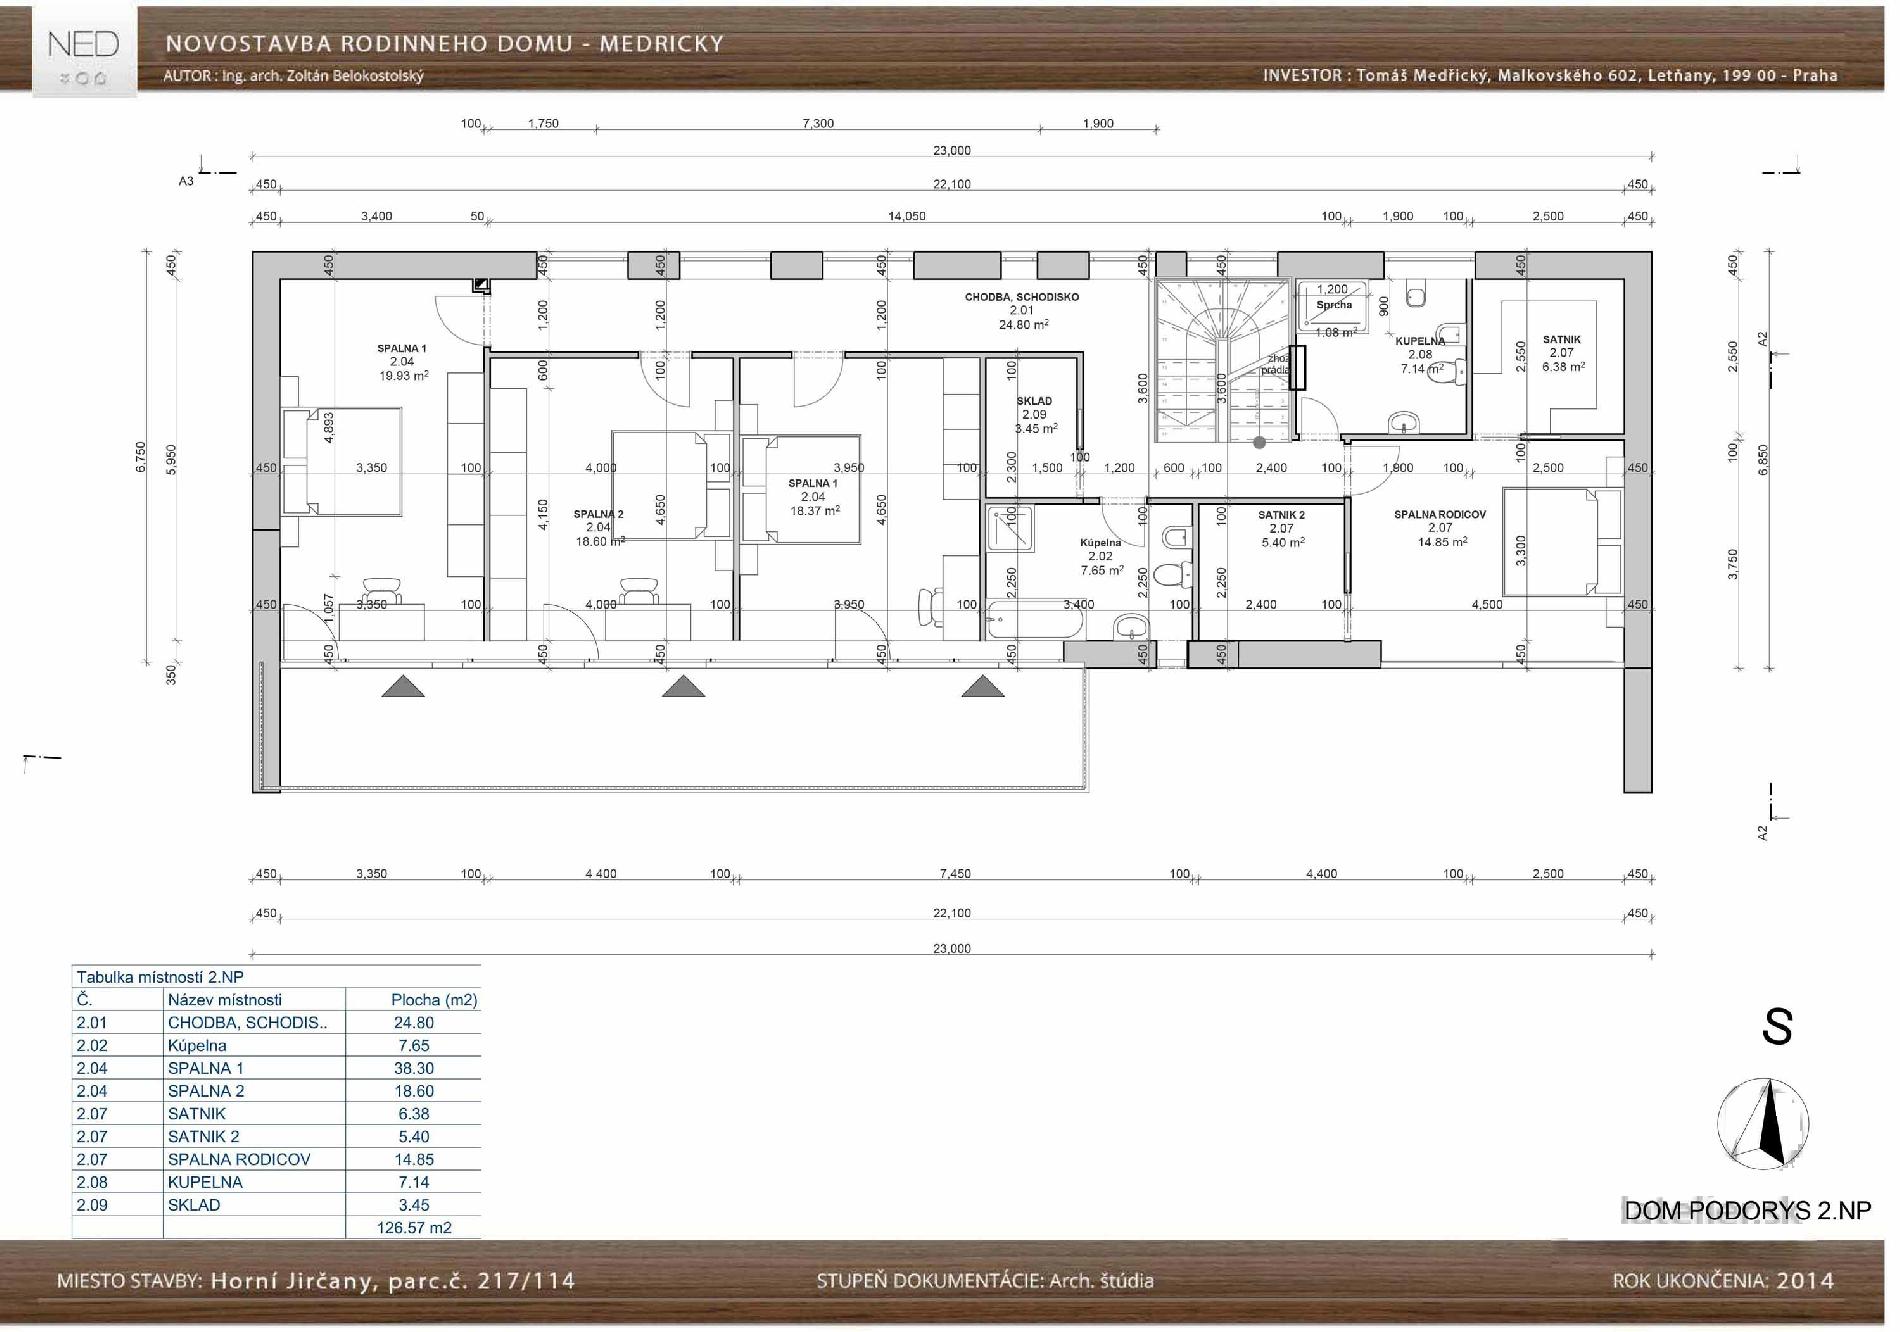
Task: Select the A3 section marker label
Action: (x=186, y=182)
